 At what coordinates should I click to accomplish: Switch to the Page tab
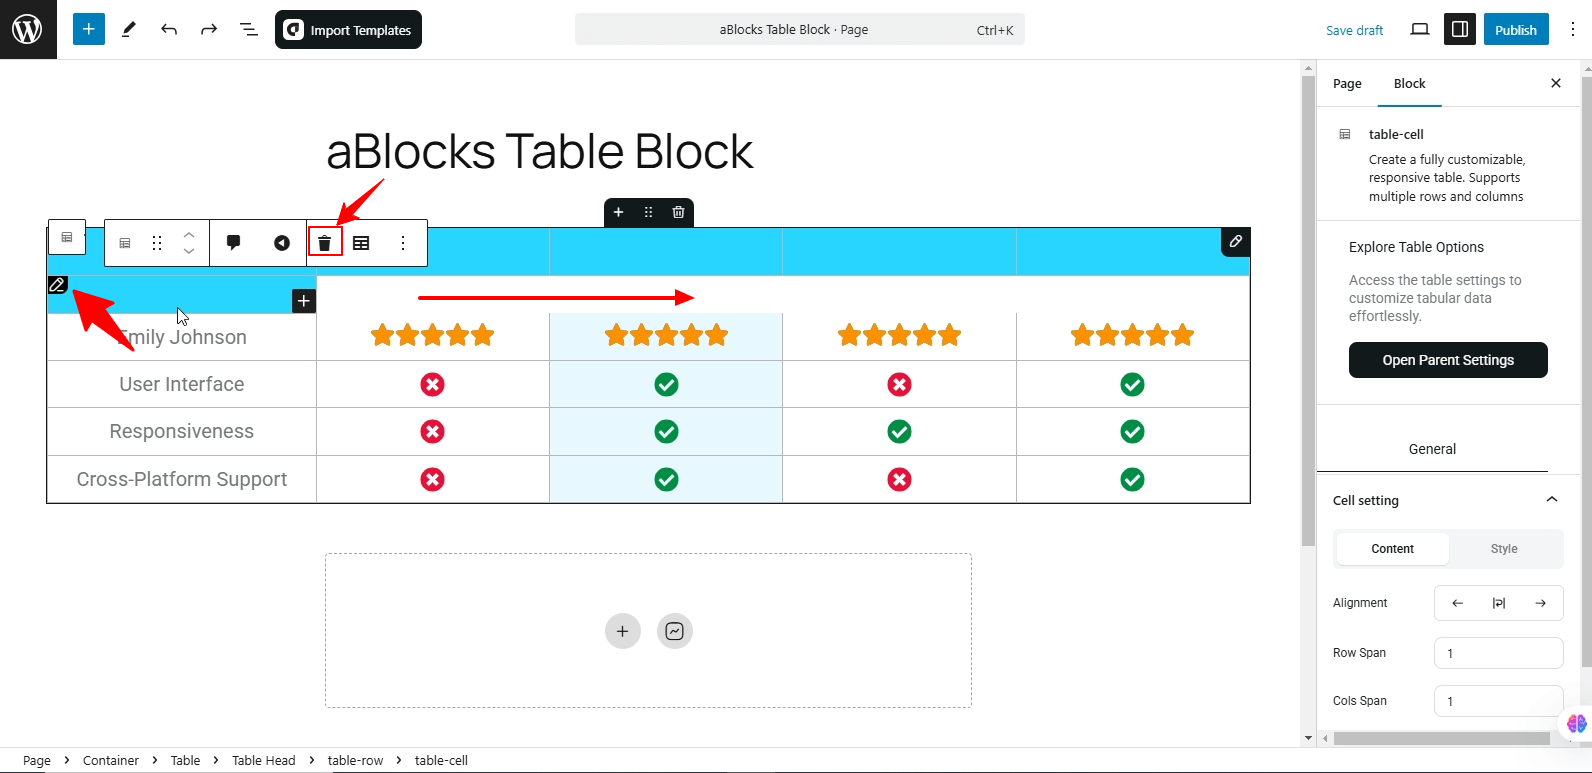click(1347, 84)
